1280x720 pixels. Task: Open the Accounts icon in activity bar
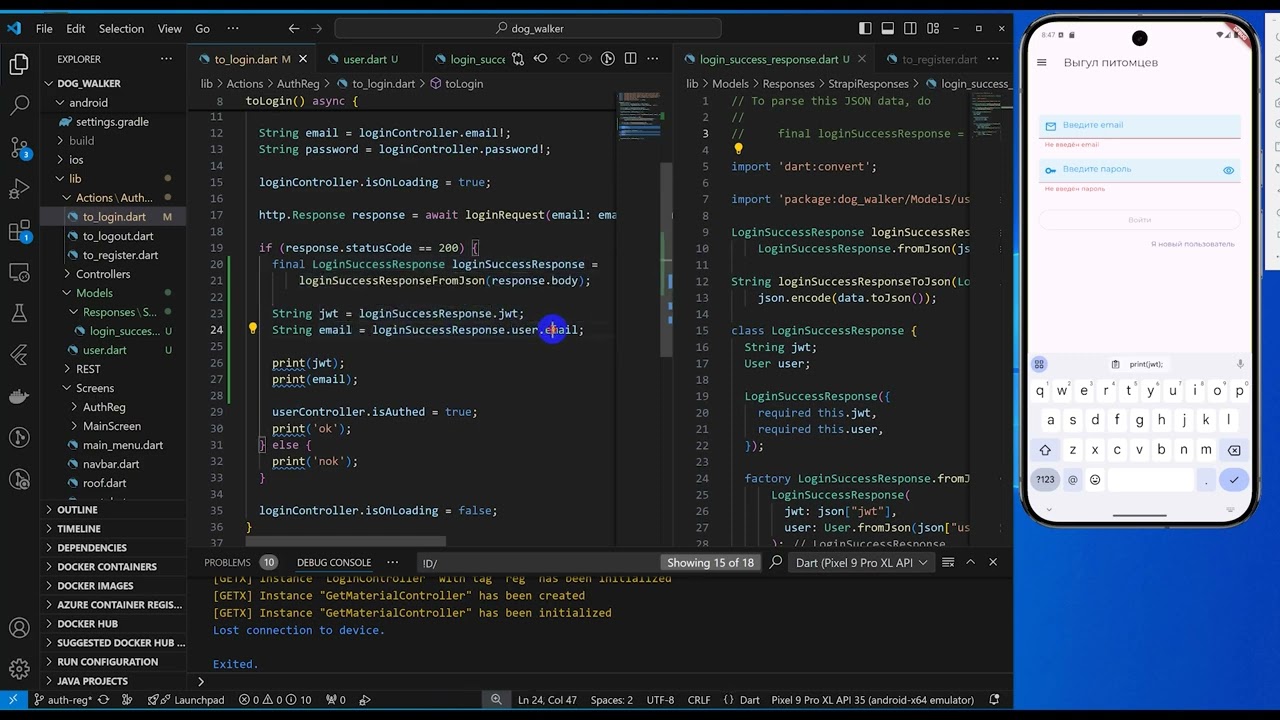(19, 628)
